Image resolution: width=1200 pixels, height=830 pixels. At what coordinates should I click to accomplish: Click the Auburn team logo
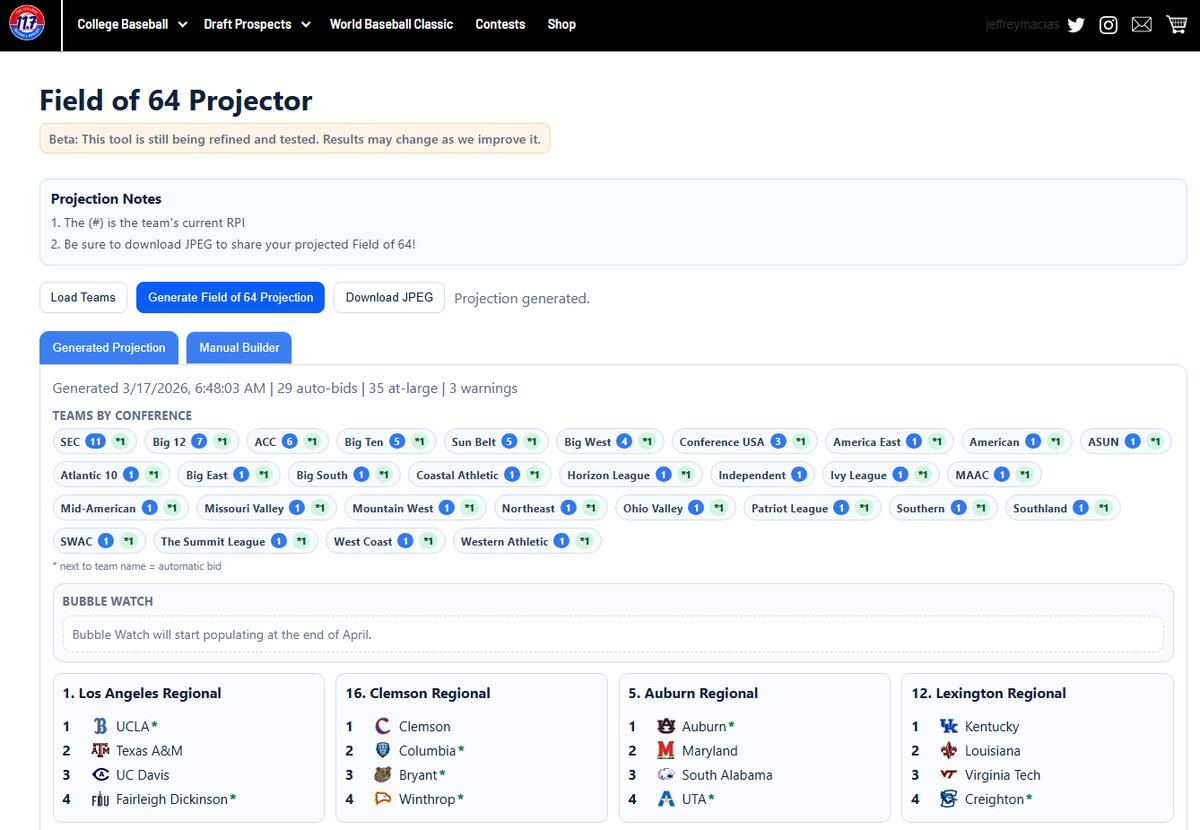(666, 727)
